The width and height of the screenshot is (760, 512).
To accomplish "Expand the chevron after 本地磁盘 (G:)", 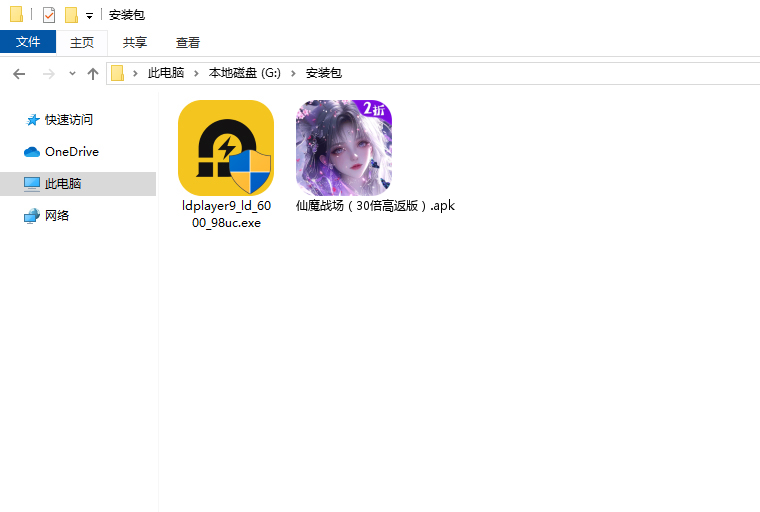I will pos(293,73).
